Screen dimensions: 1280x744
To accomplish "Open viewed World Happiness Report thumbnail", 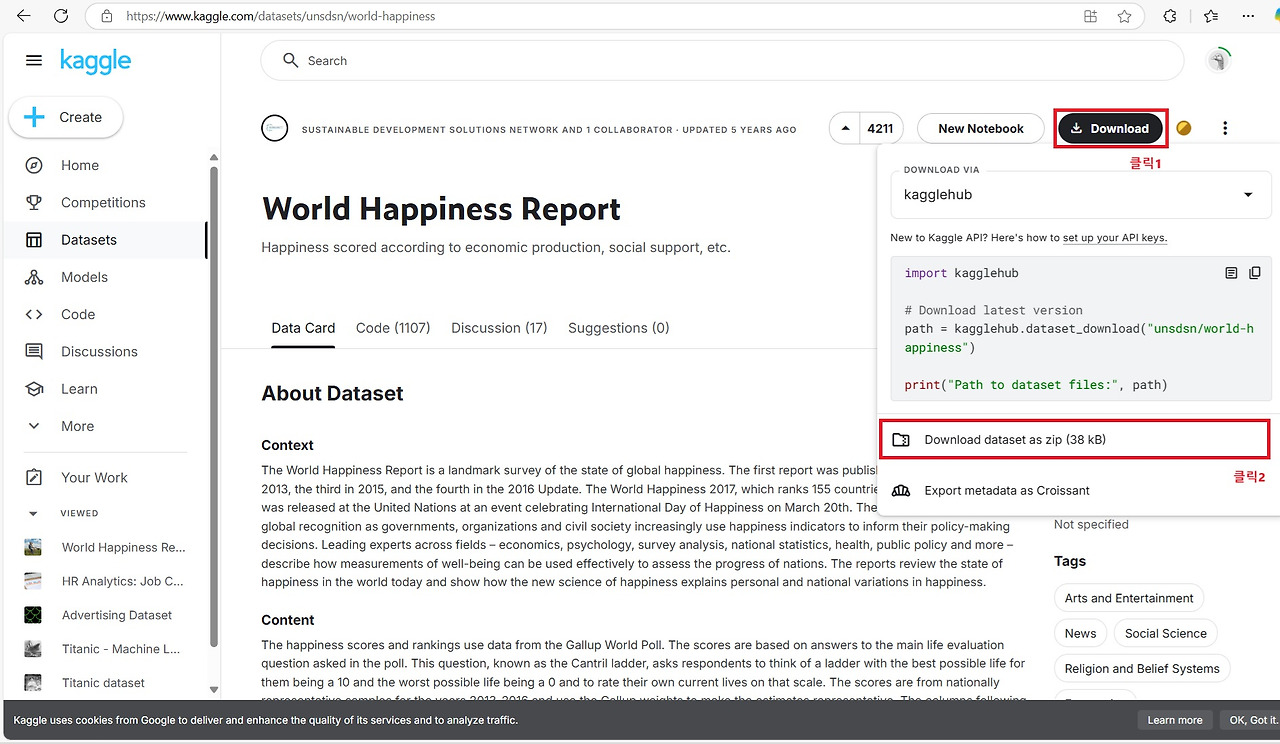I will coord(33,547).
